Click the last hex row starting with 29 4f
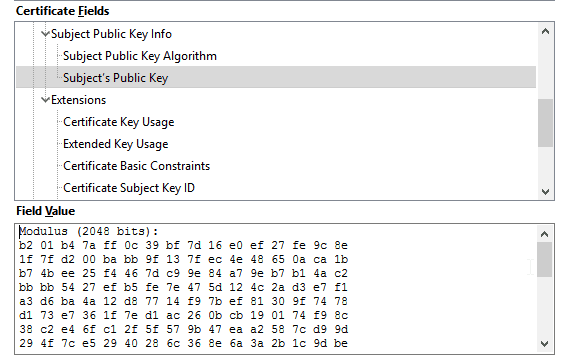Viewport: 563px width, 362px height. [183, 343]
